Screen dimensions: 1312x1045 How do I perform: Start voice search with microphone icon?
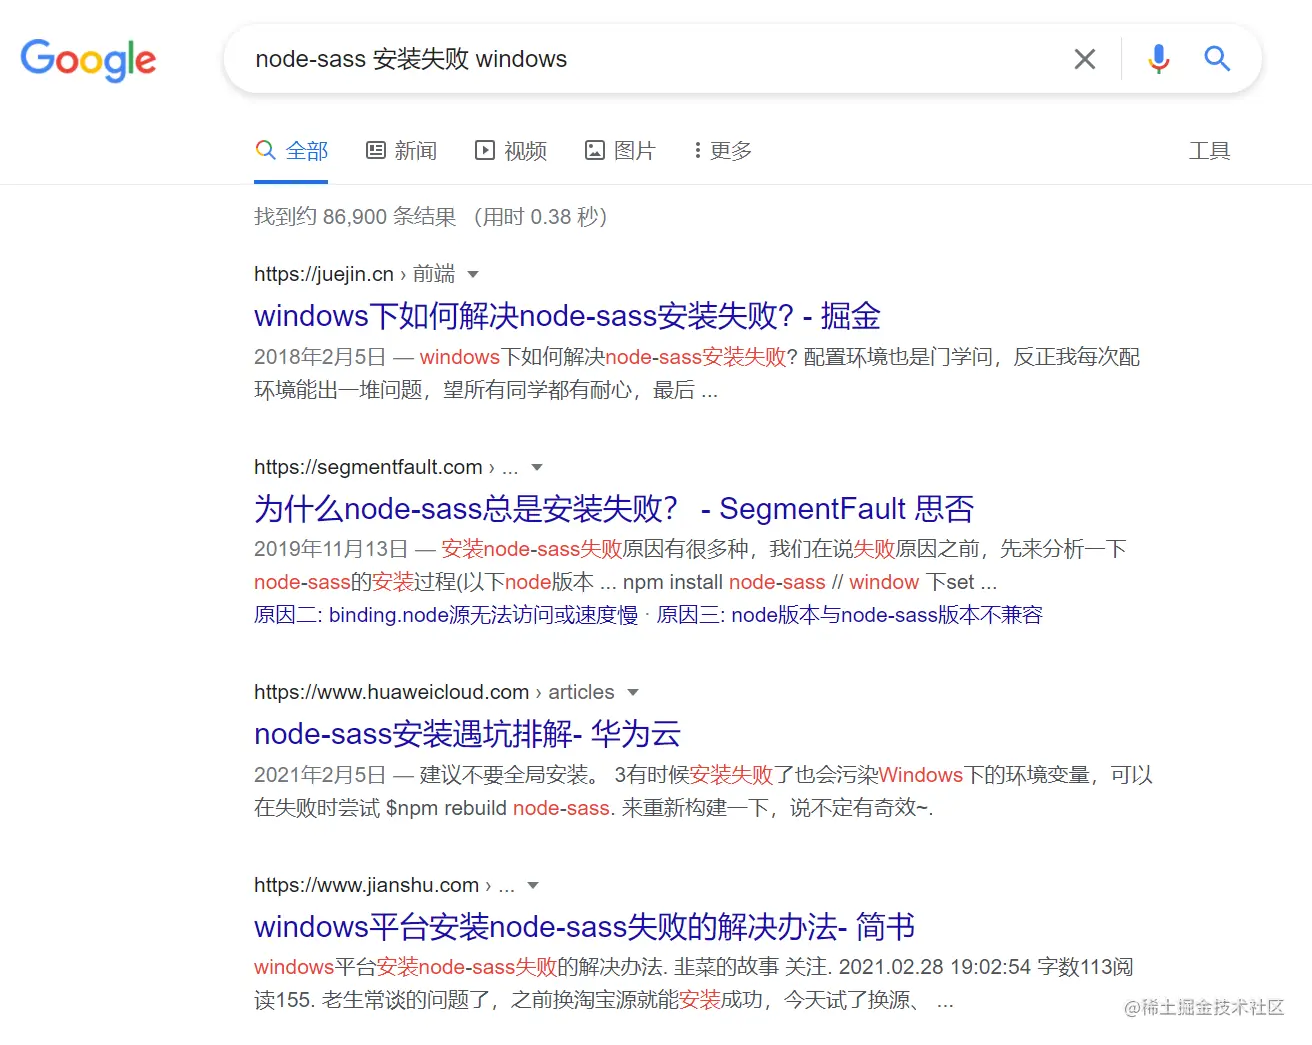click(x=1159, y=59)
